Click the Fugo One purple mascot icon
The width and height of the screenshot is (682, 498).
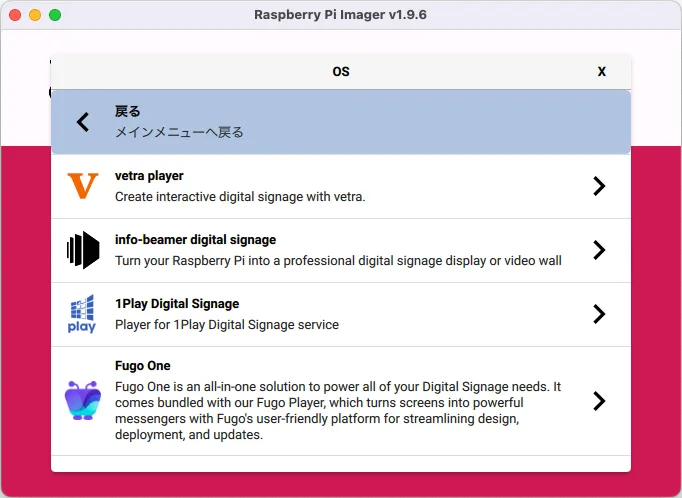[83, 401]
